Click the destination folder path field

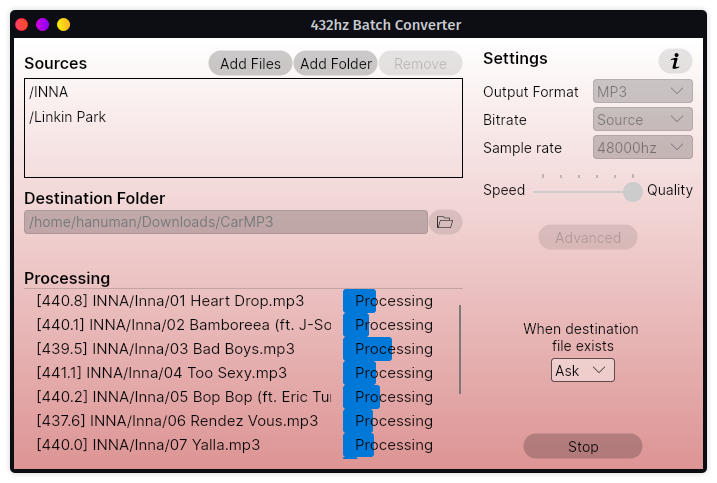click(x=226, y=222)
